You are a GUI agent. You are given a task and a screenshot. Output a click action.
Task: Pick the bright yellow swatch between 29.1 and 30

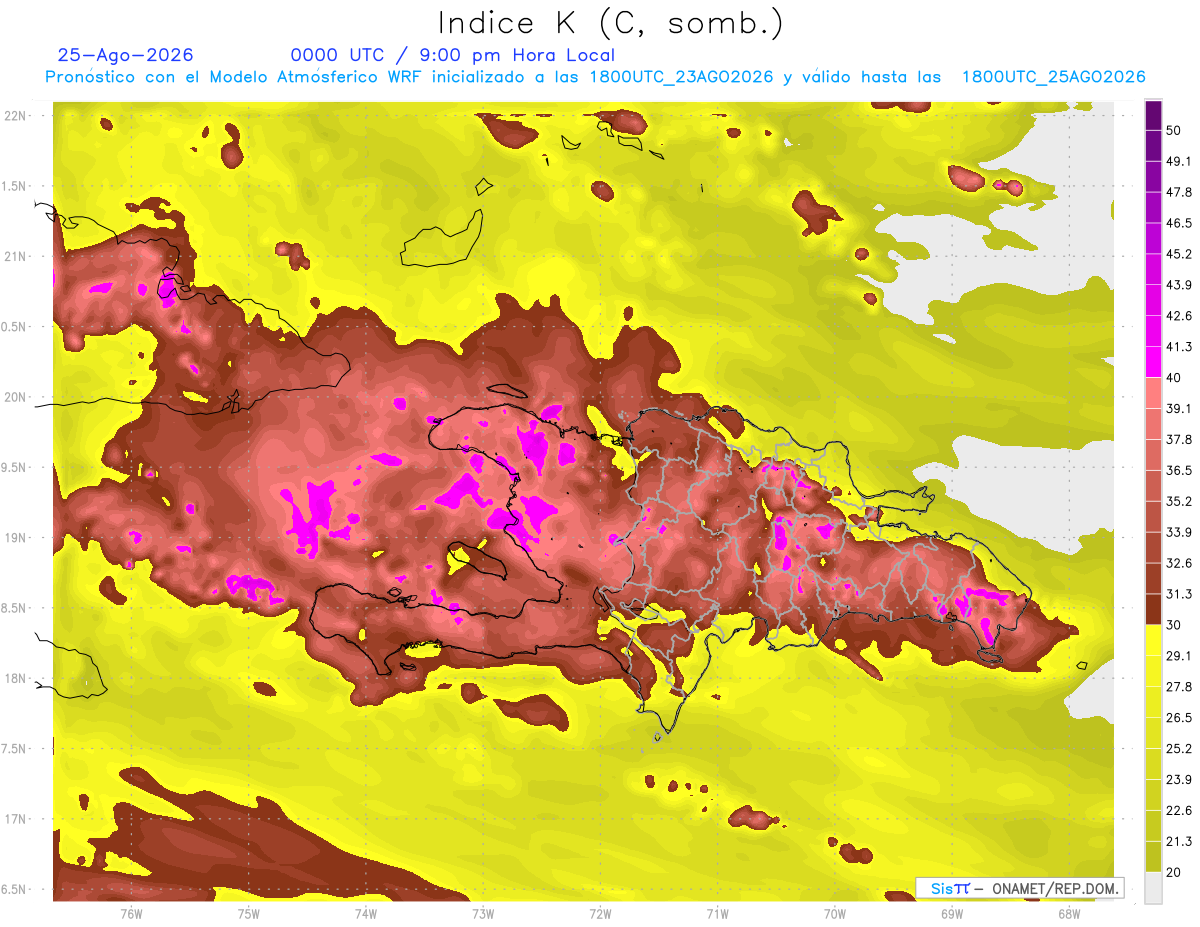pos(1153,640)
